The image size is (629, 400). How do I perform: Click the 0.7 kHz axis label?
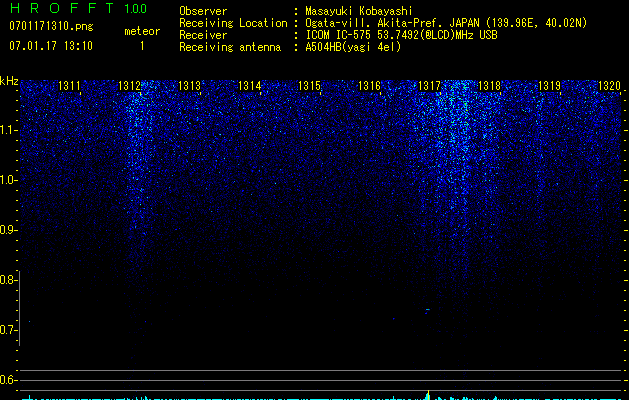click(x=8, y=330)
